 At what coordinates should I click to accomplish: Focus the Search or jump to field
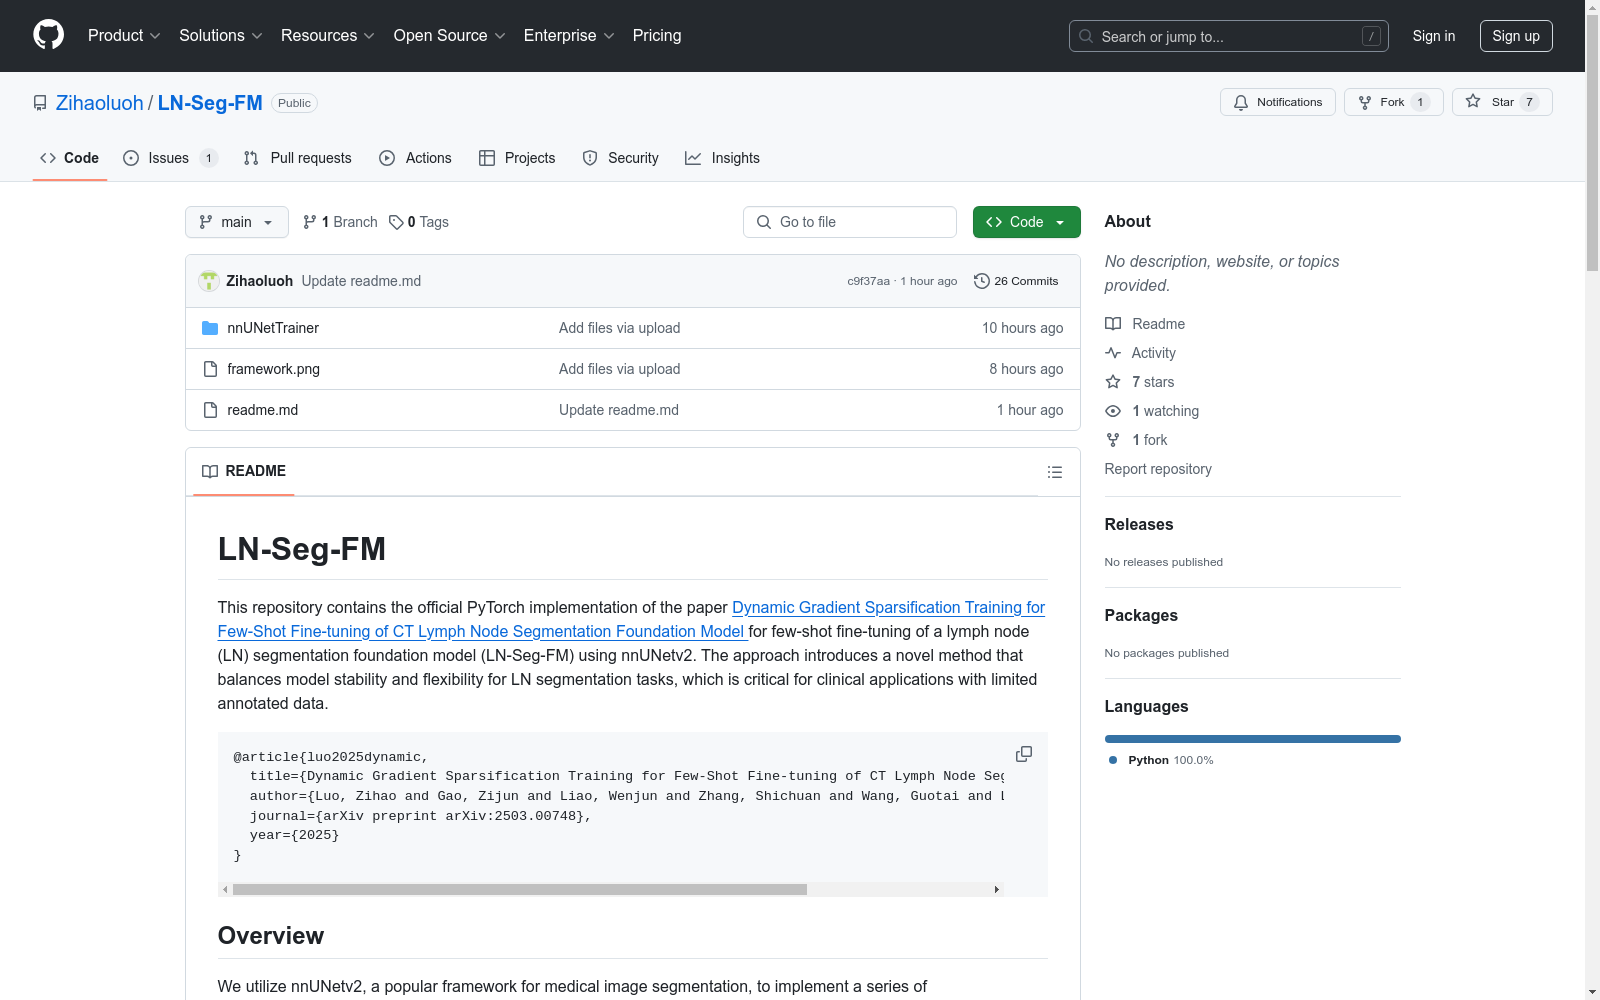pos(1229,36)
